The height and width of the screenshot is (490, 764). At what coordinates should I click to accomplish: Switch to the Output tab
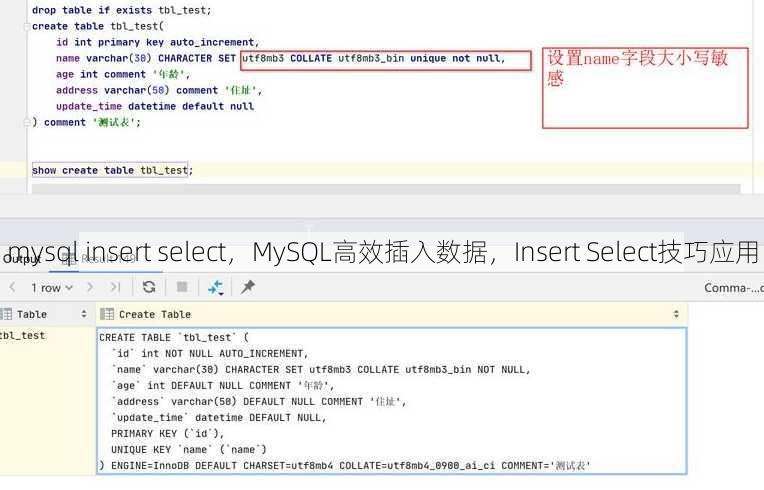pyautogui.click(x=21, y=259)
